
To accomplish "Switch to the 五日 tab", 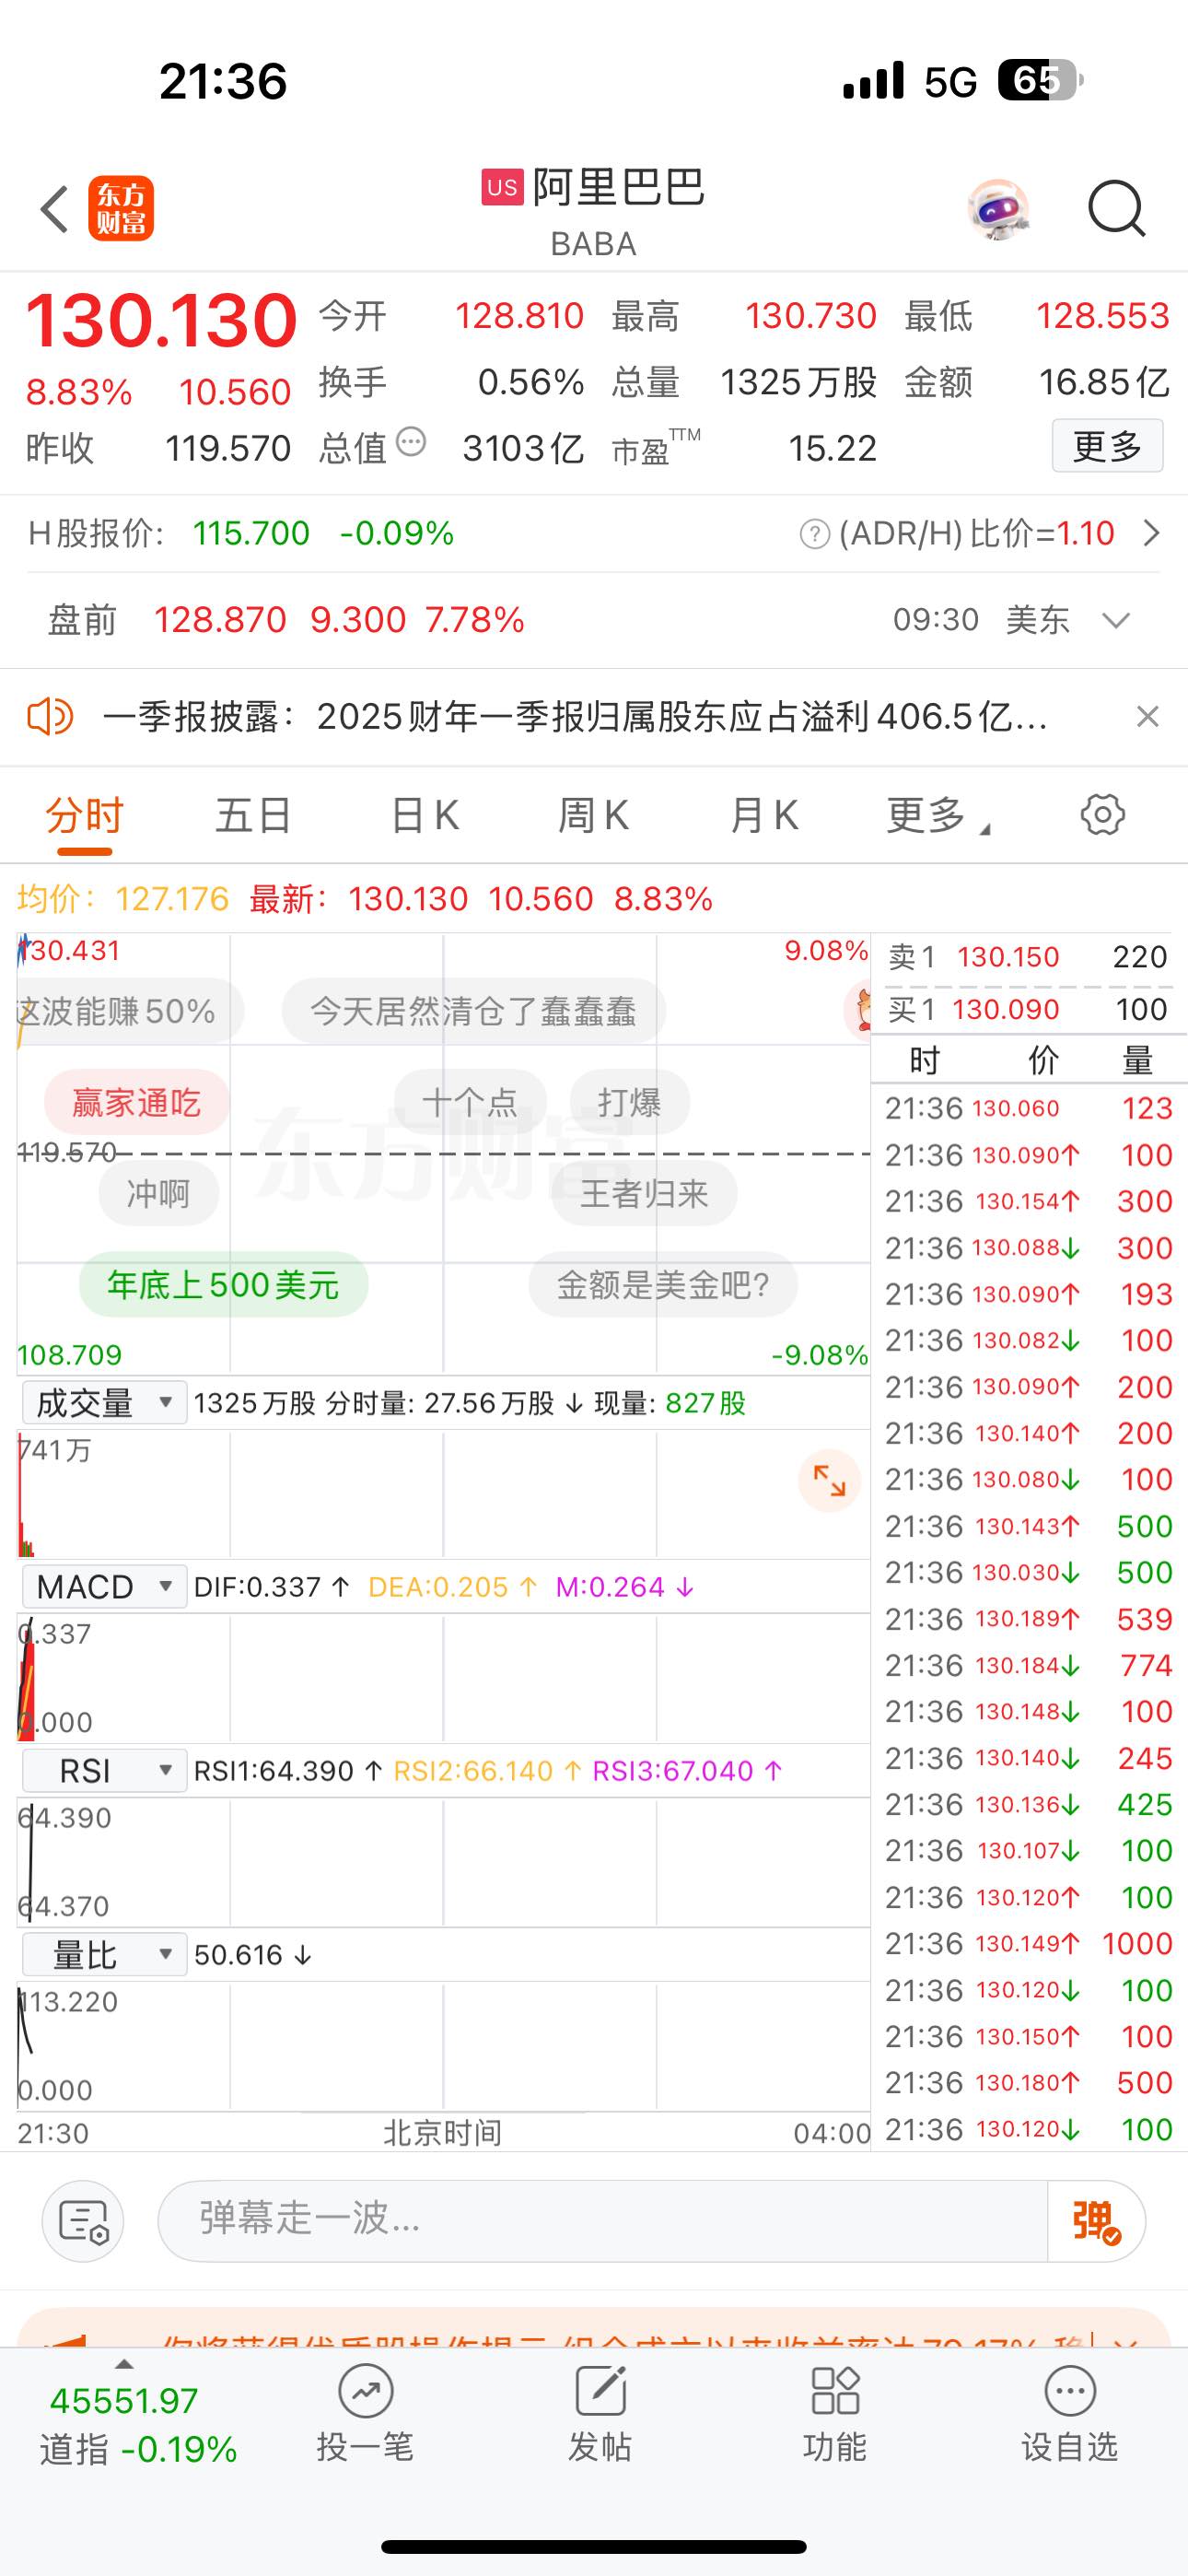I will [x=253, y=816].
